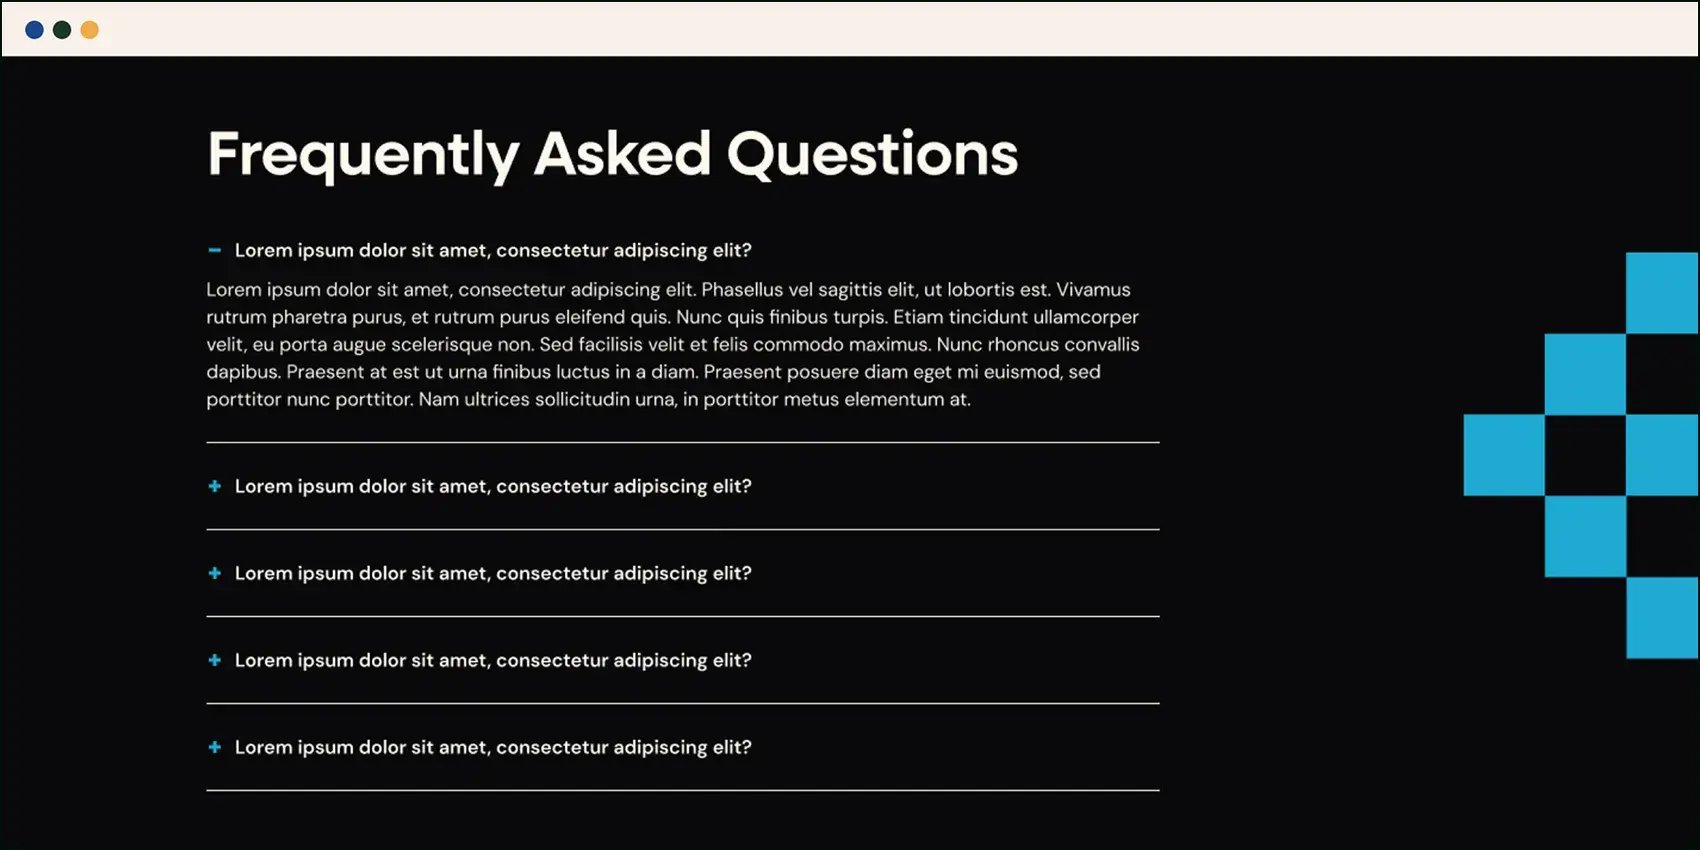Click the green window control dot
Screen dimensions: 1700x850
click(x=62, y=29)
